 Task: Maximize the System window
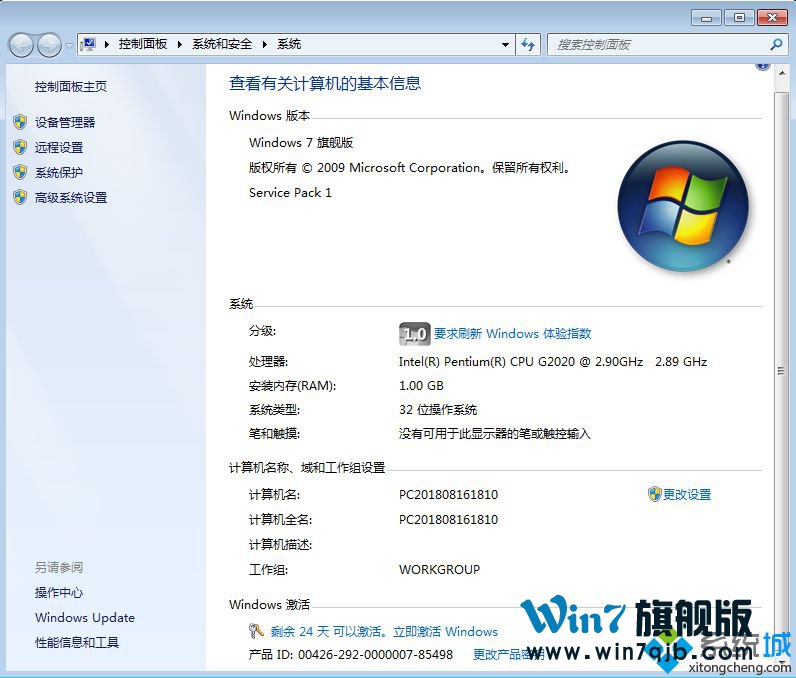click(x=739, y=18)
